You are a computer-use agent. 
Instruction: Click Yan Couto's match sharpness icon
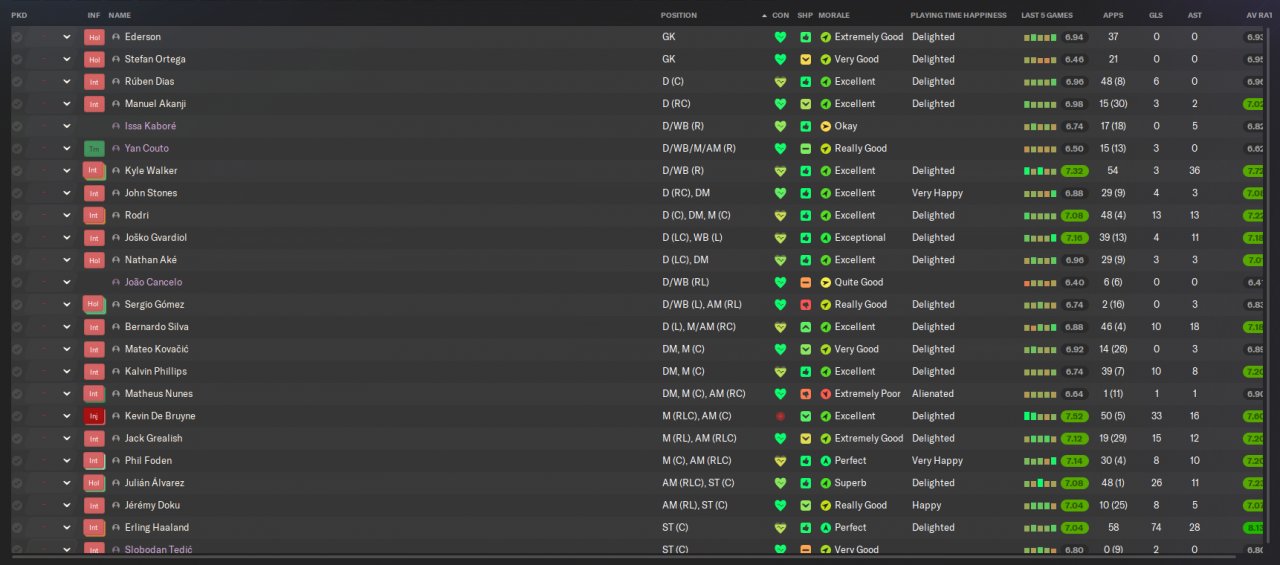click(x=806, y=148)
